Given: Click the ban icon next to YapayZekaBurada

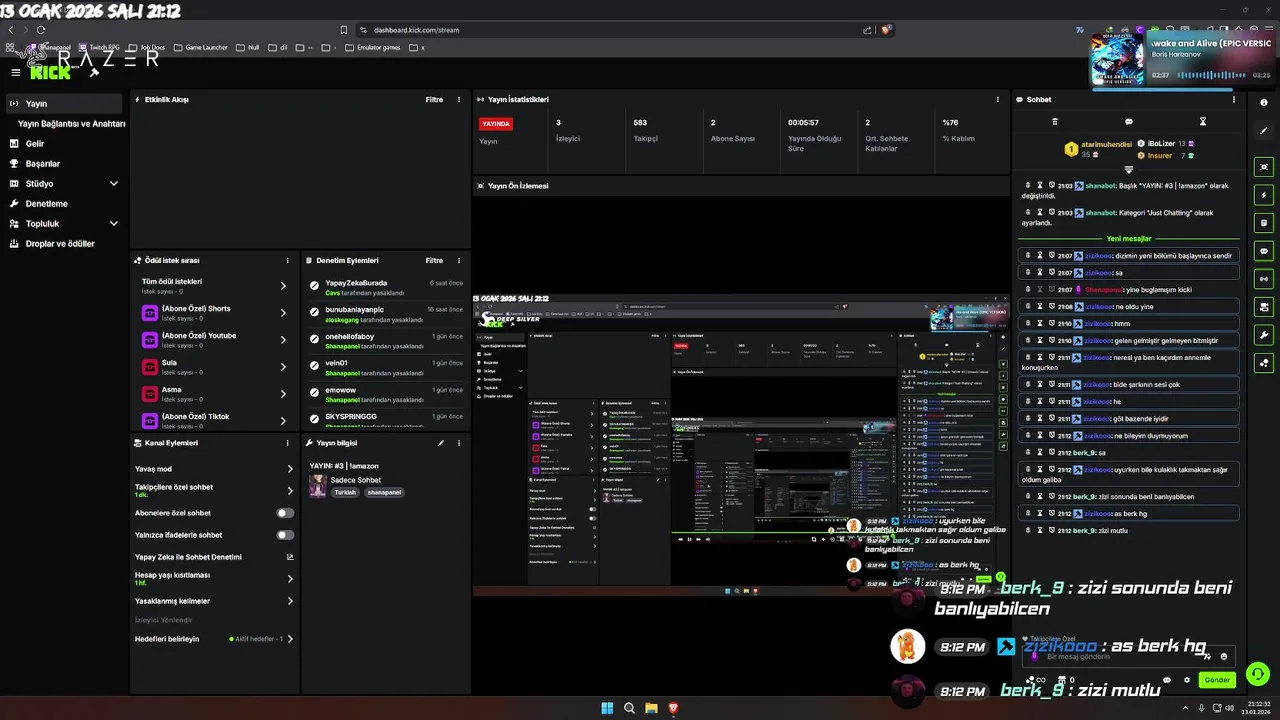Looking at the screenshot, I should coord(314,287).
